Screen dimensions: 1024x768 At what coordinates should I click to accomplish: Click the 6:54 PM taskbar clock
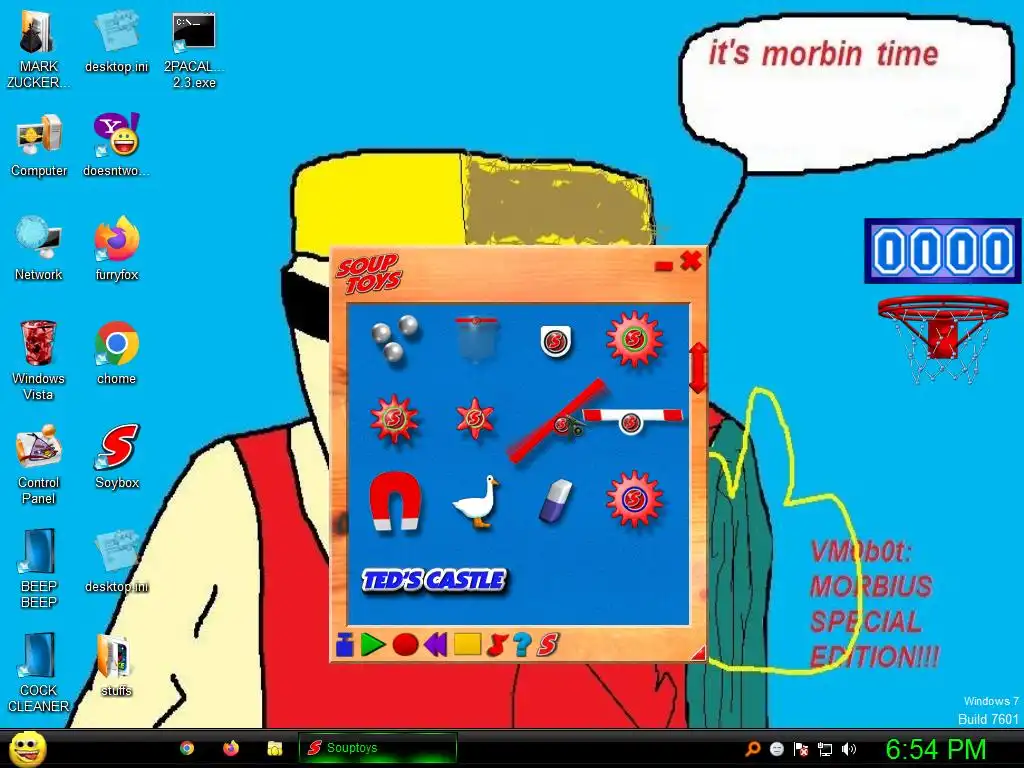pyautogui.click(x=936, y=749)
